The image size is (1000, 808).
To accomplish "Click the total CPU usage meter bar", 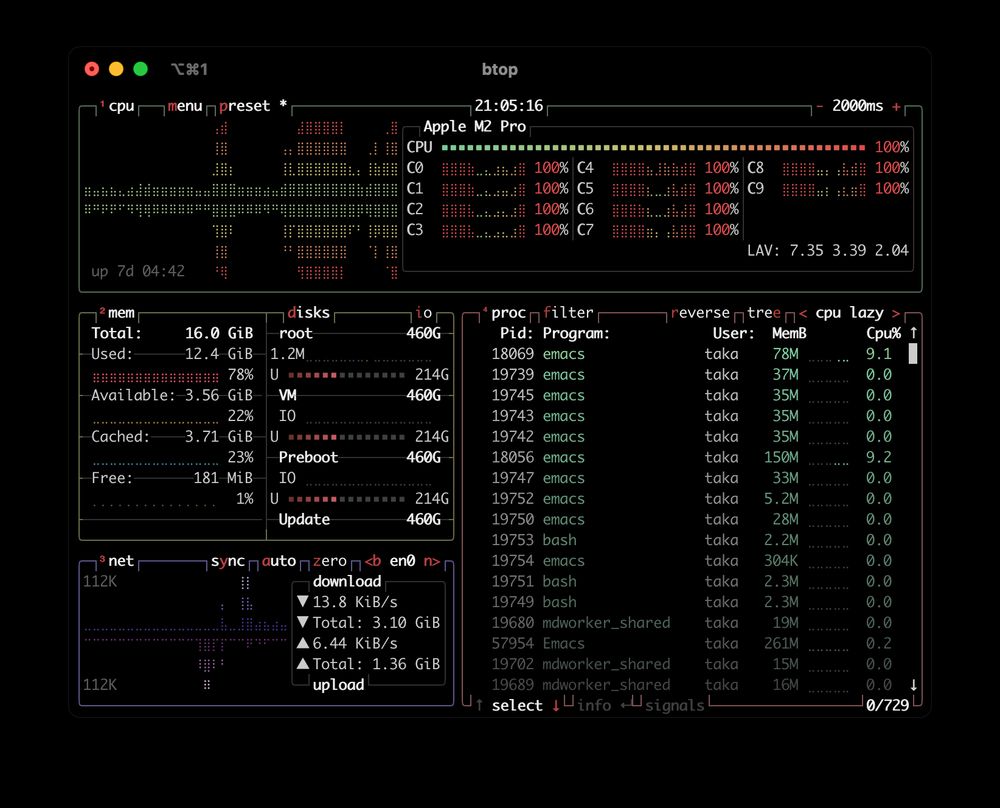I will [653, 147].
